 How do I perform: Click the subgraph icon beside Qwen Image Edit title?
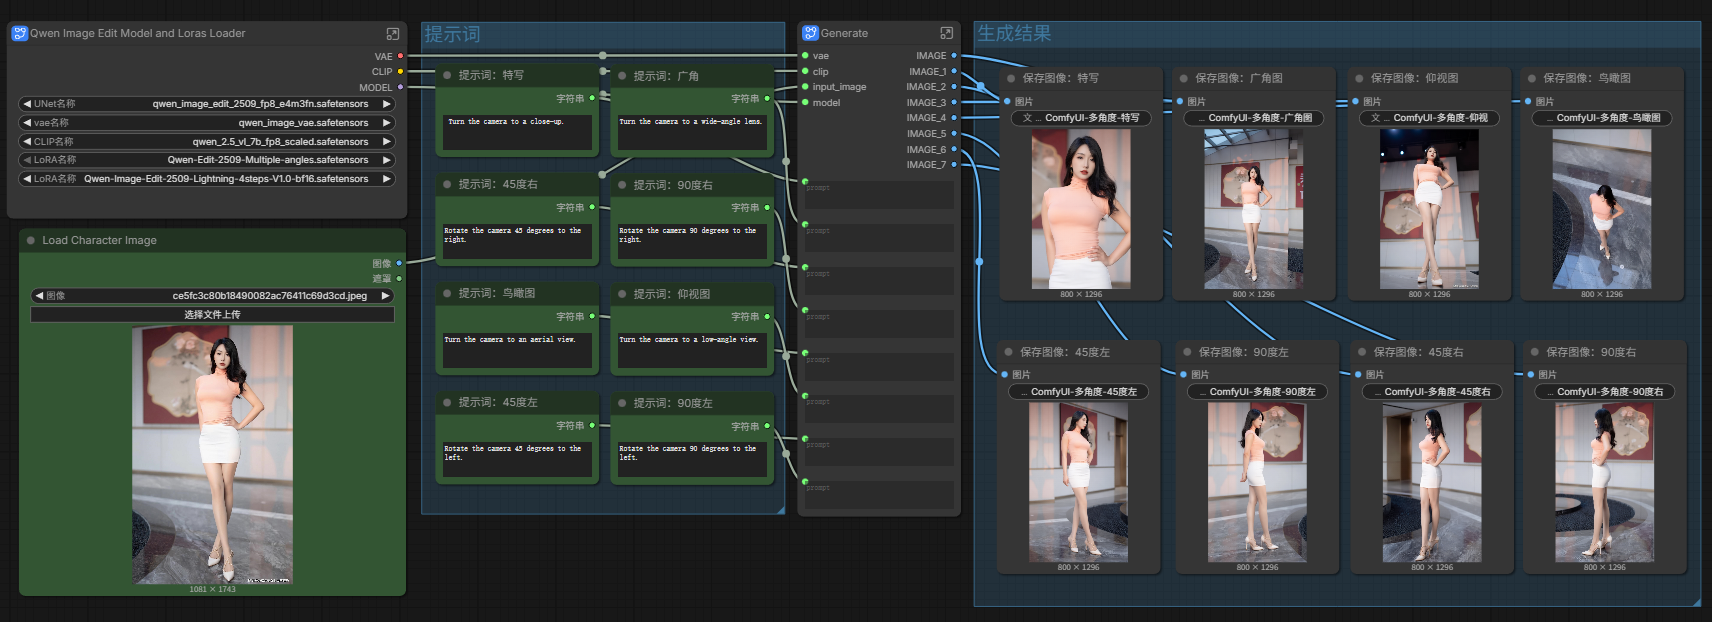click(19, 33)
